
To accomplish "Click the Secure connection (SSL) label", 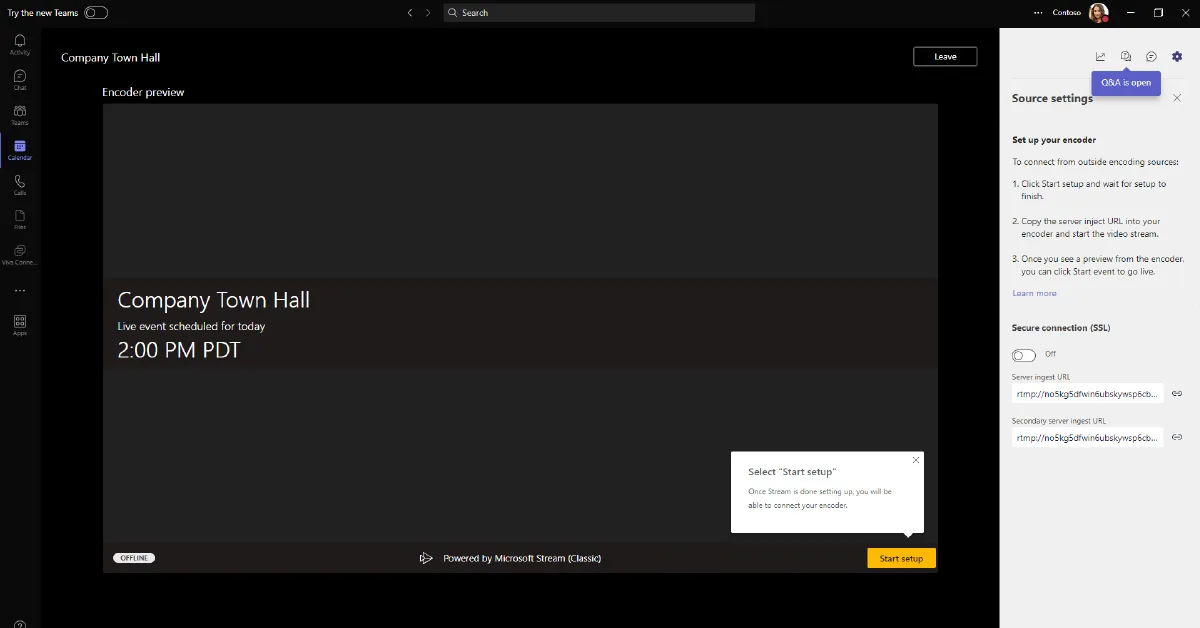I will click(x=1061, y=328).
